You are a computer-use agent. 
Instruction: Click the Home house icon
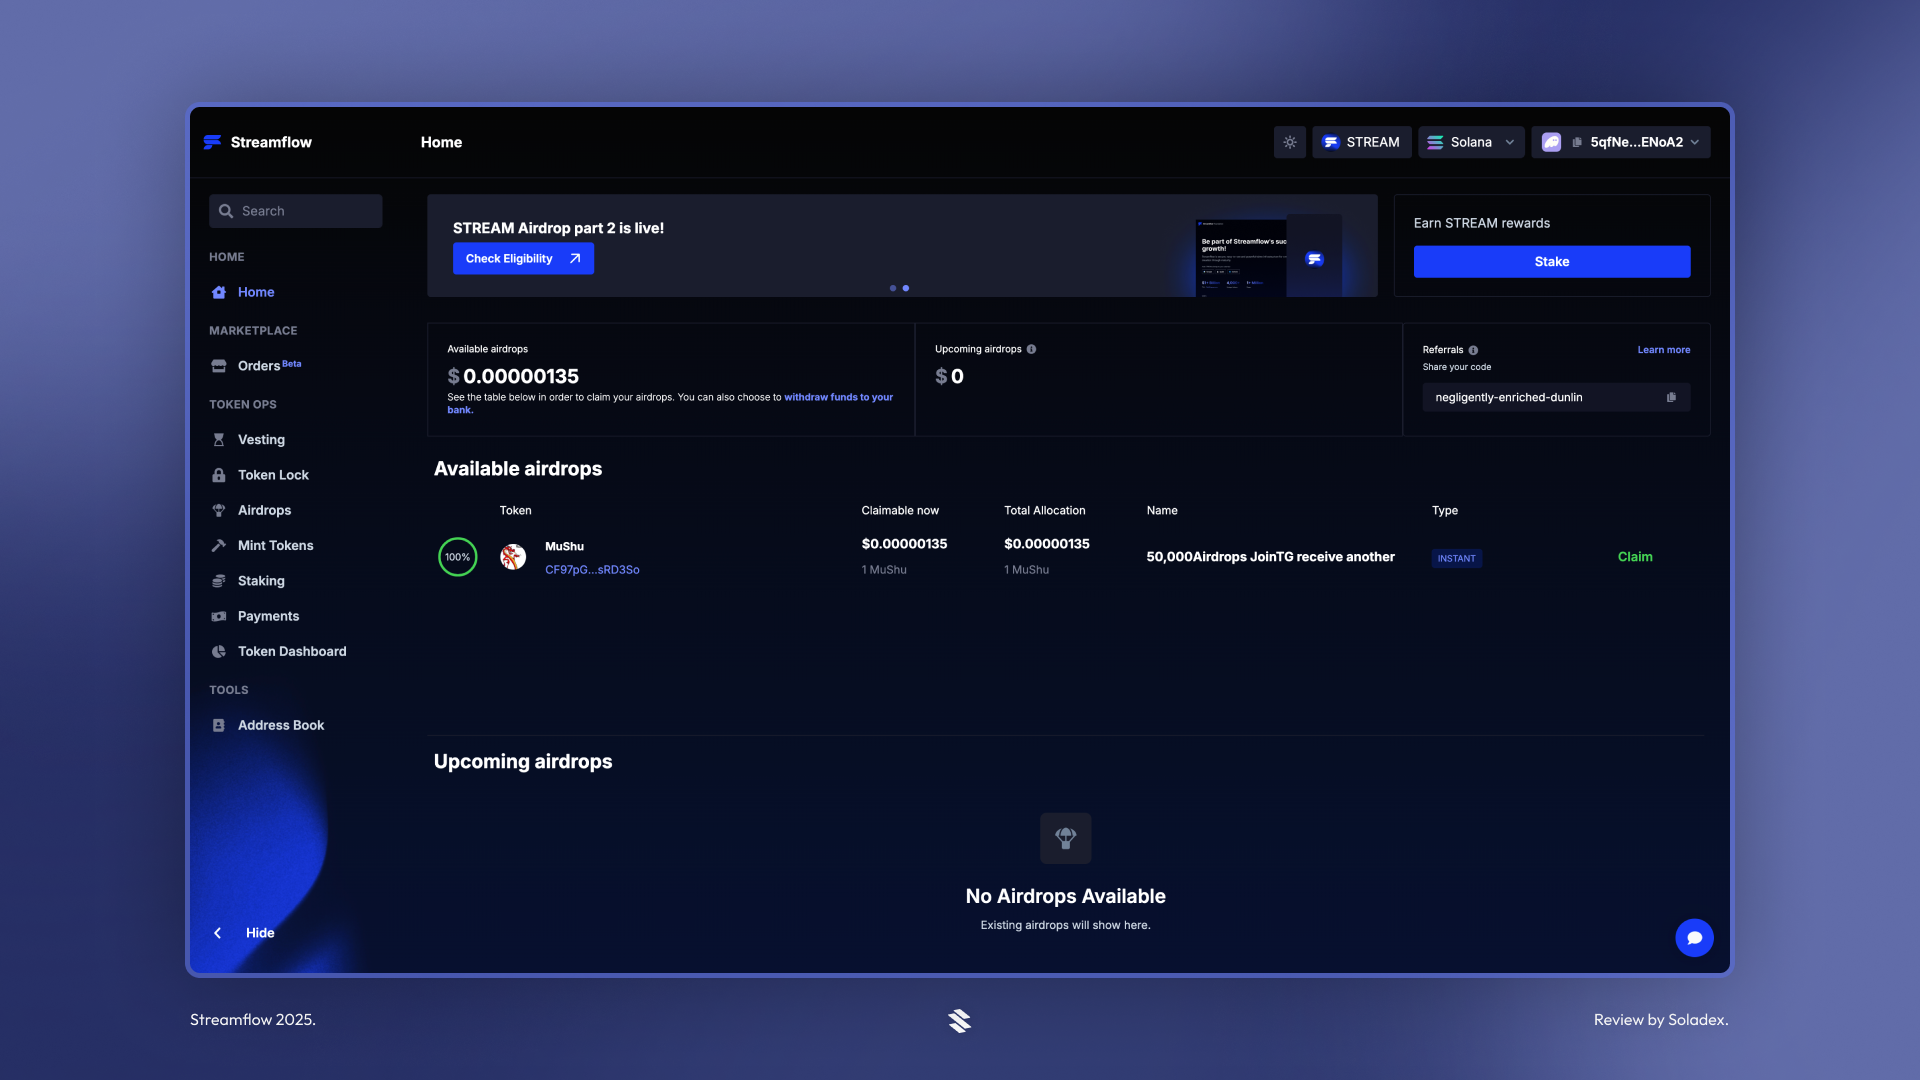coord(219,292)
